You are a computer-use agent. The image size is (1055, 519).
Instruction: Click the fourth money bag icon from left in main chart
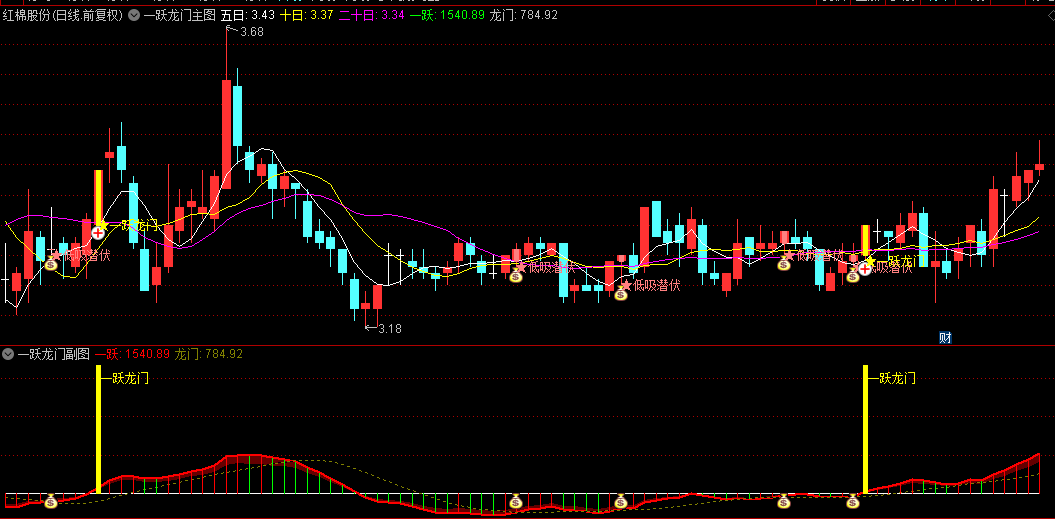click(x=784, y=263)
